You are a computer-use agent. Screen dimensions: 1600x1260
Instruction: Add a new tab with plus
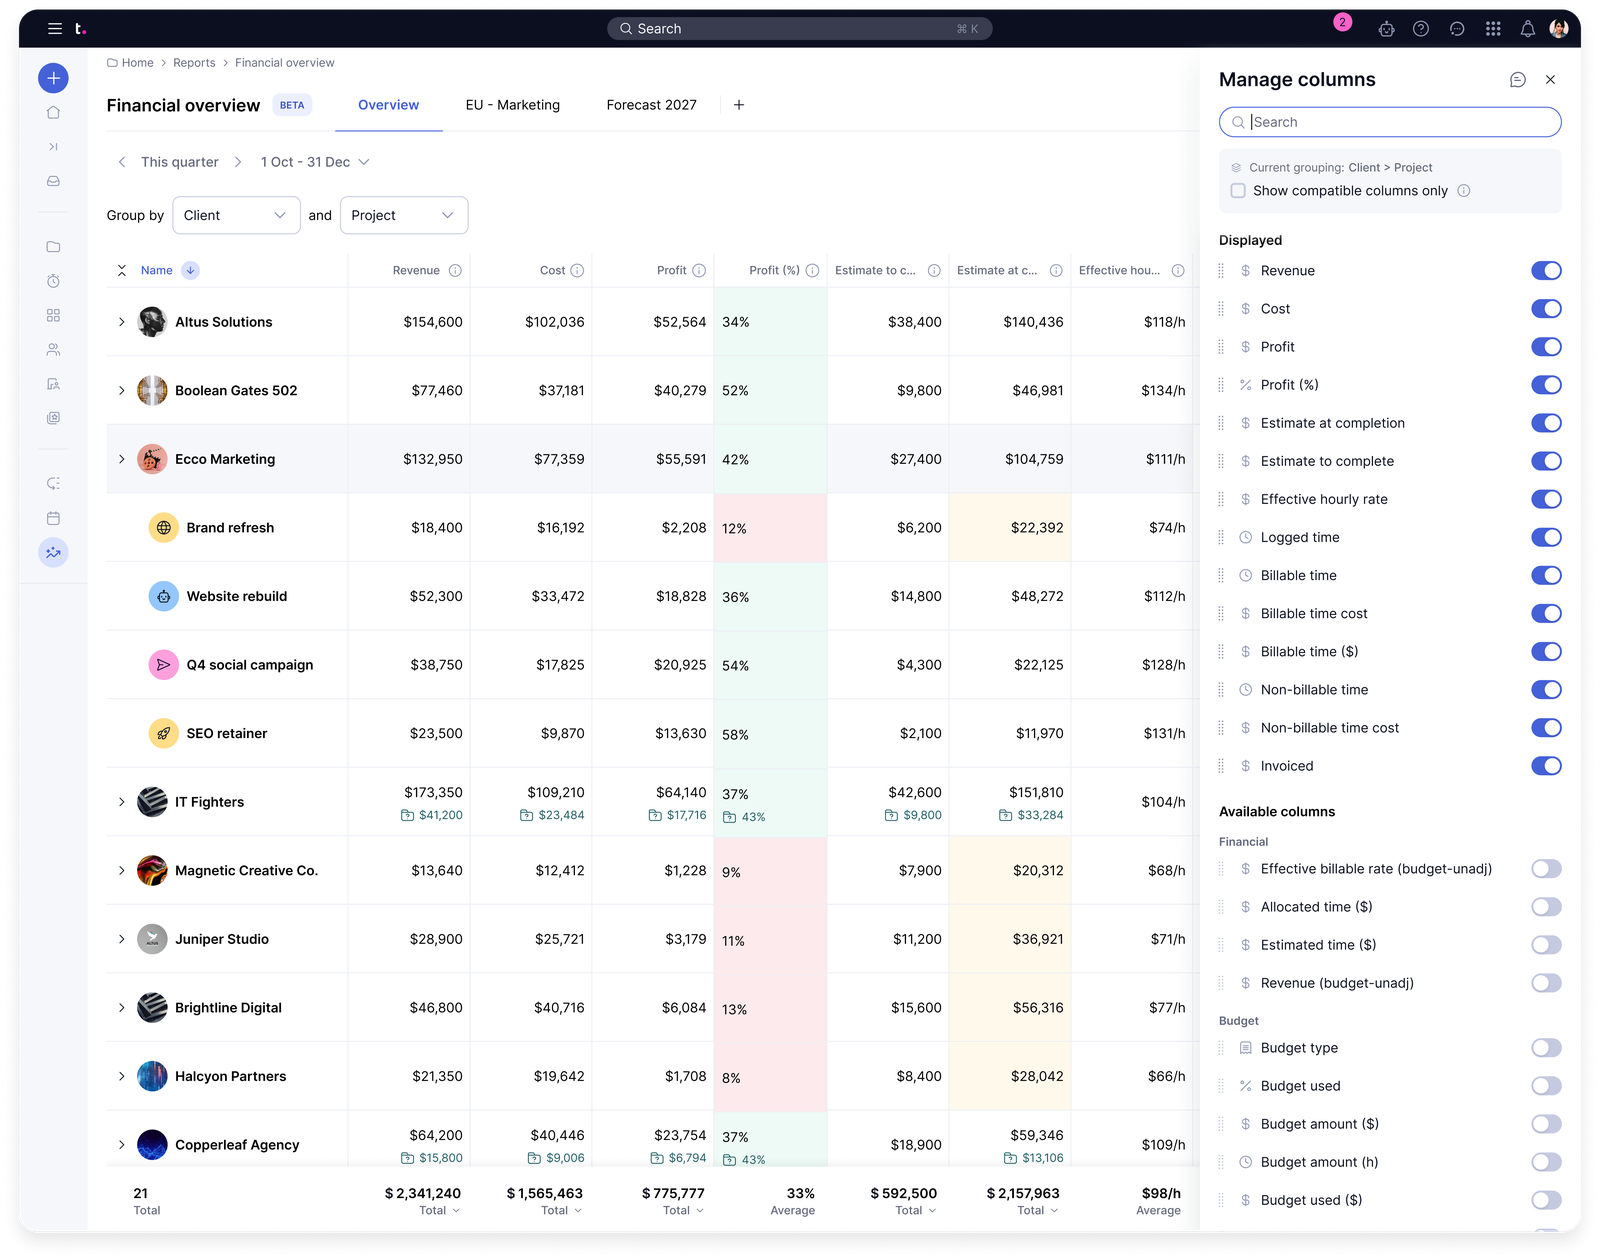pos(739,105)
